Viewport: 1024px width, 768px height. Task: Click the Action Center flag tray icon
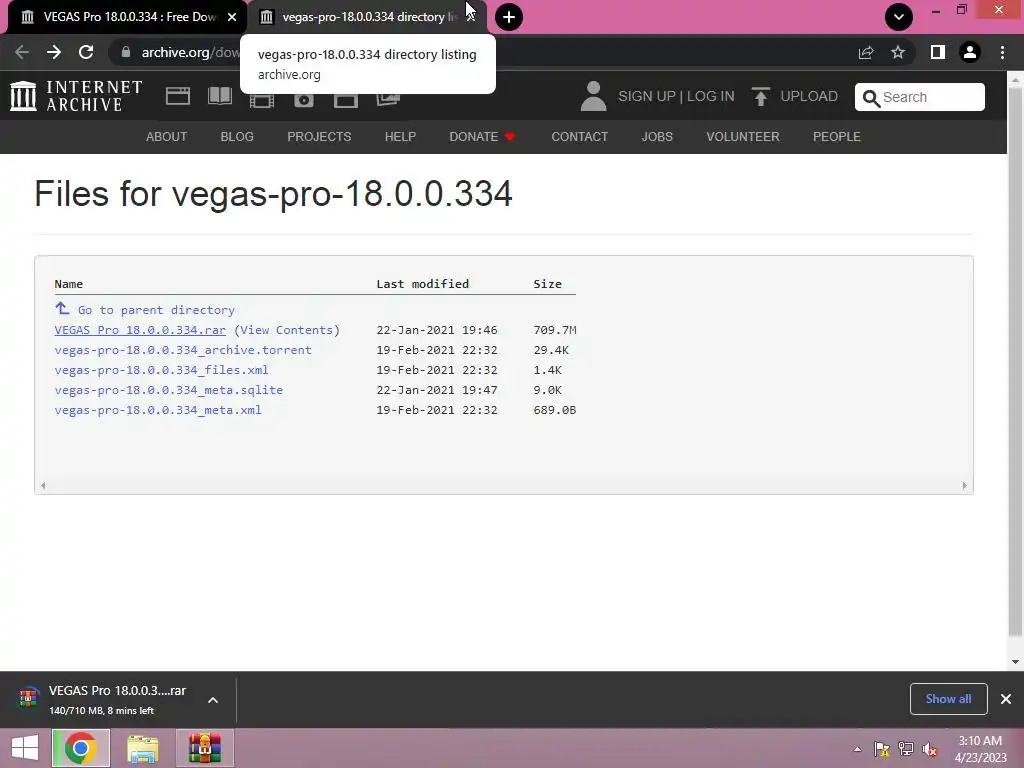tap(882, 750)
